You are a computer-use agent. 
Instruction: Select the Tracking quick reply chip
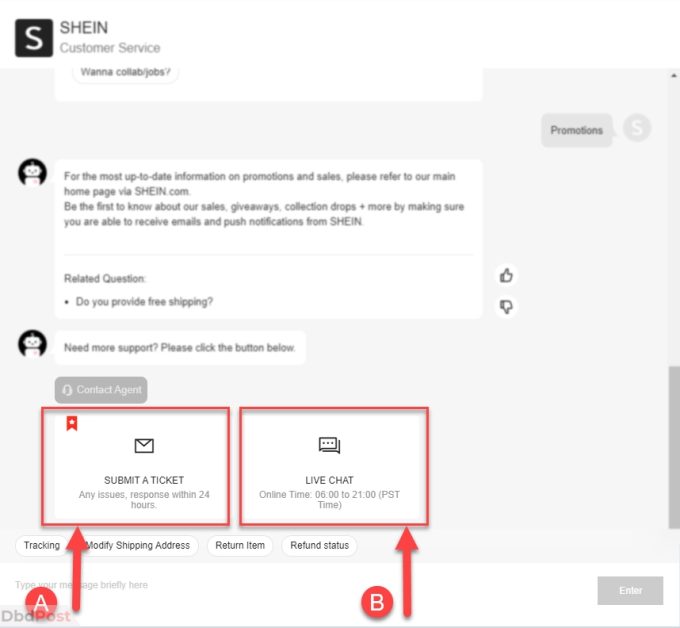point(42,545)
